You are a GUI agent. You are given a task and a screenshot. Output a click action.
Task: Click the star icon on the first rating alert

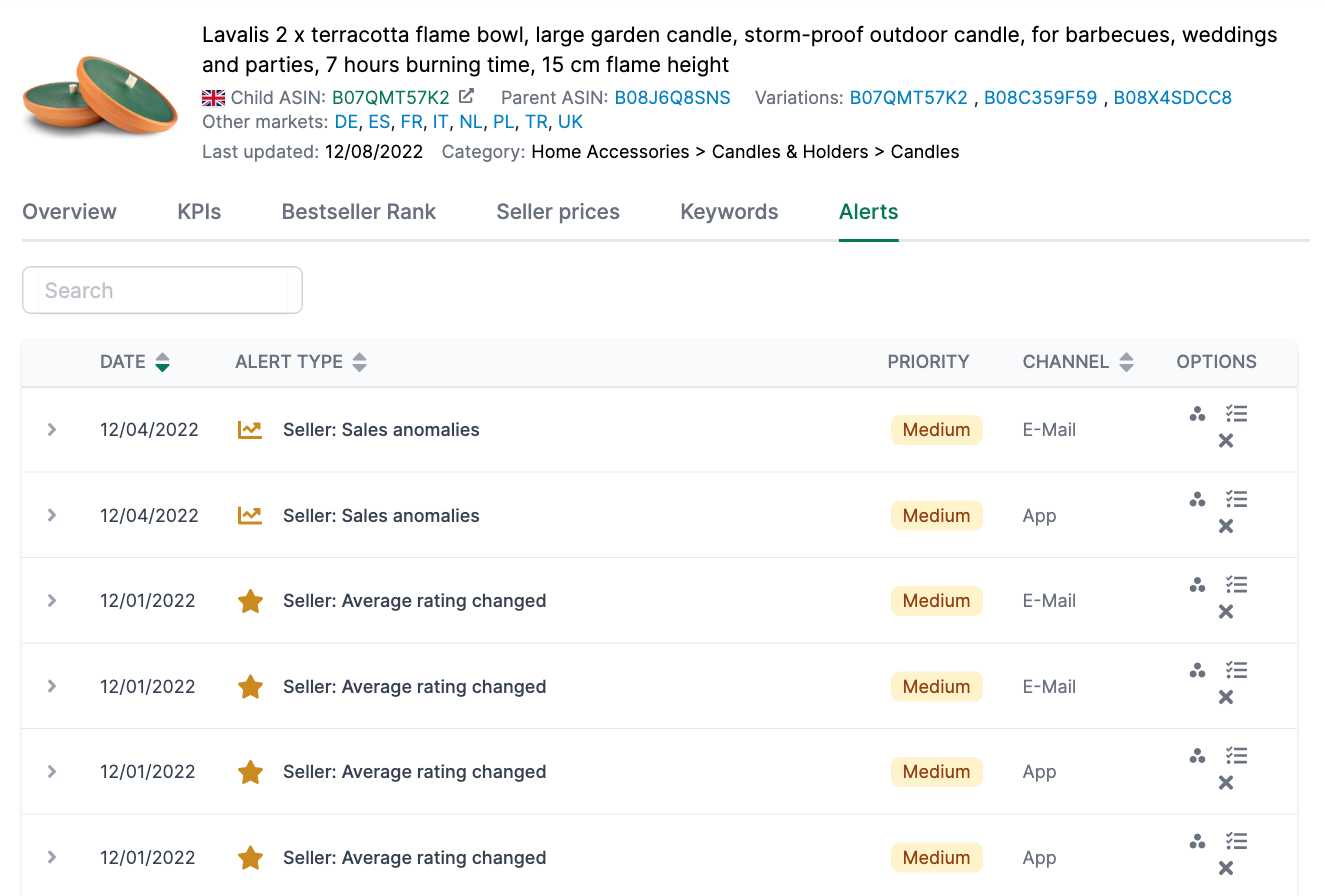250,601
